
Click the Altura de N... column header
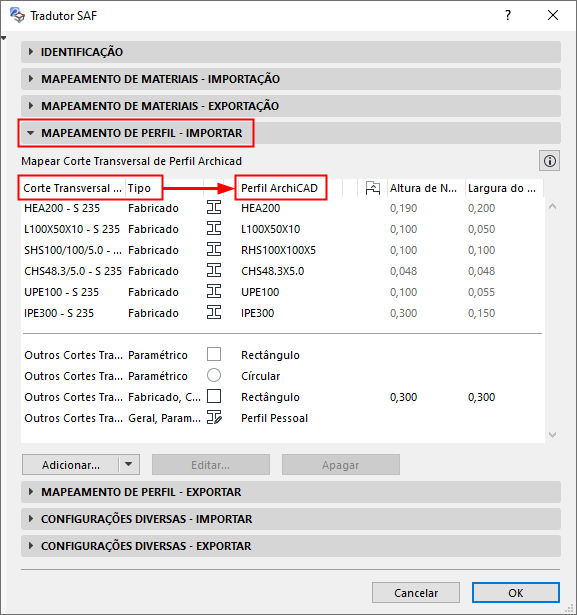click(x=426, y=188)
